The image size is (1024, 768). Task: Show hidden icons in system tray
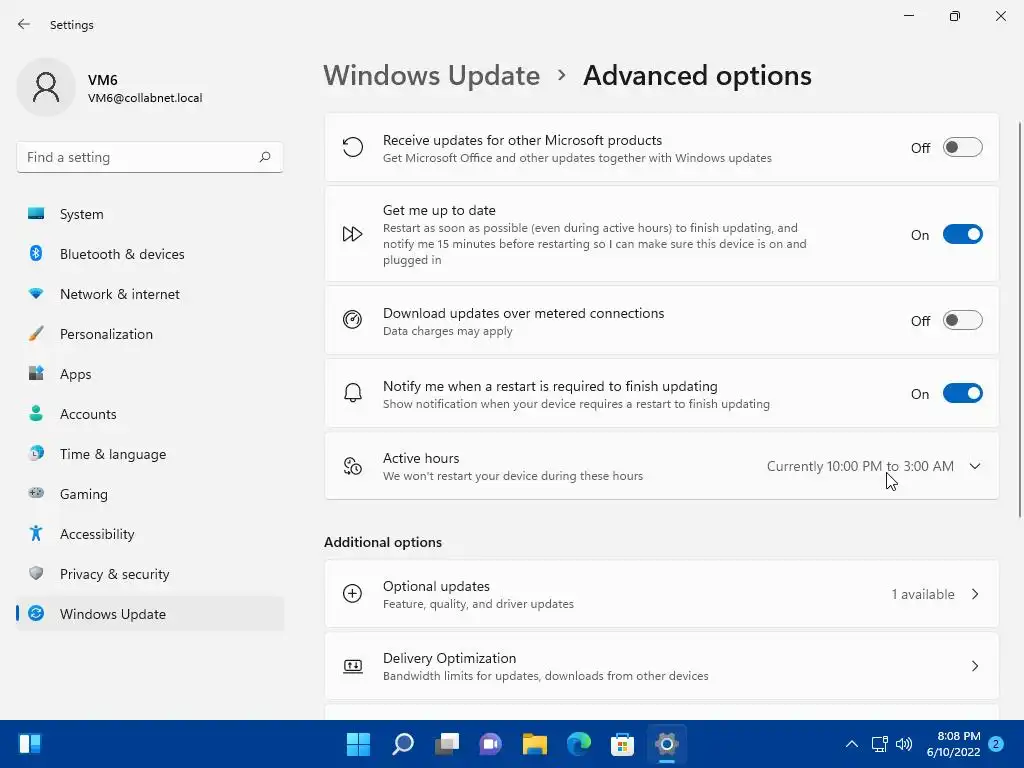[852, 744]
